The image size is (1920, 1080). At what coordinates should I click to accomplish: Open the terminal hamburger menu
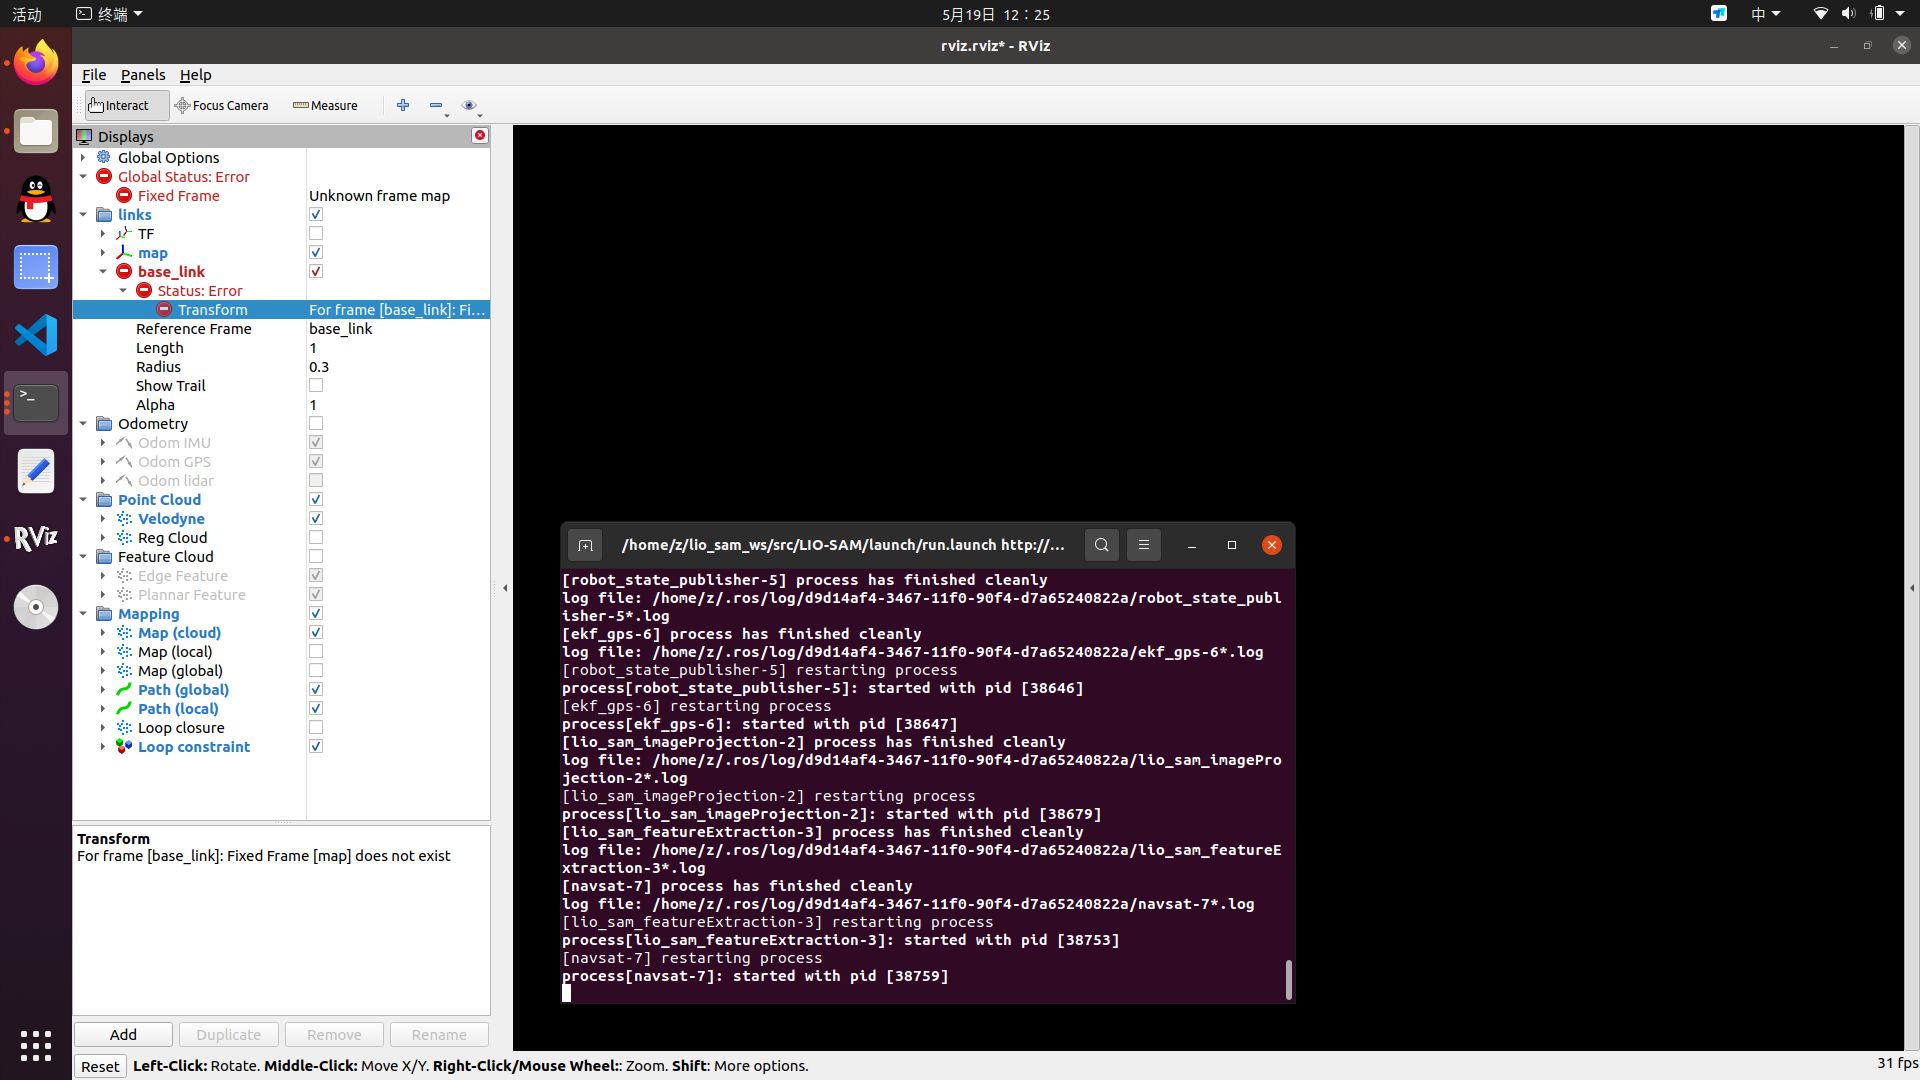[1144, 545]
